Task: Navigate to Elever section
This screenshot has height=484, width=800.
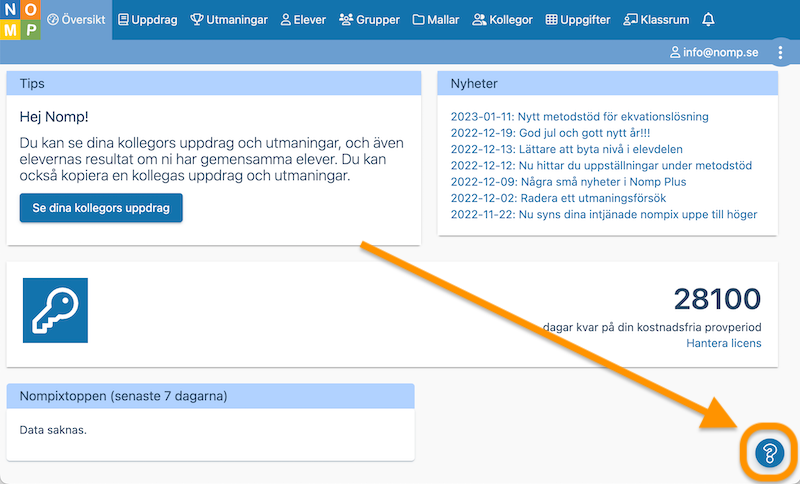Action: pyautogui.click(x=303, y=20)
